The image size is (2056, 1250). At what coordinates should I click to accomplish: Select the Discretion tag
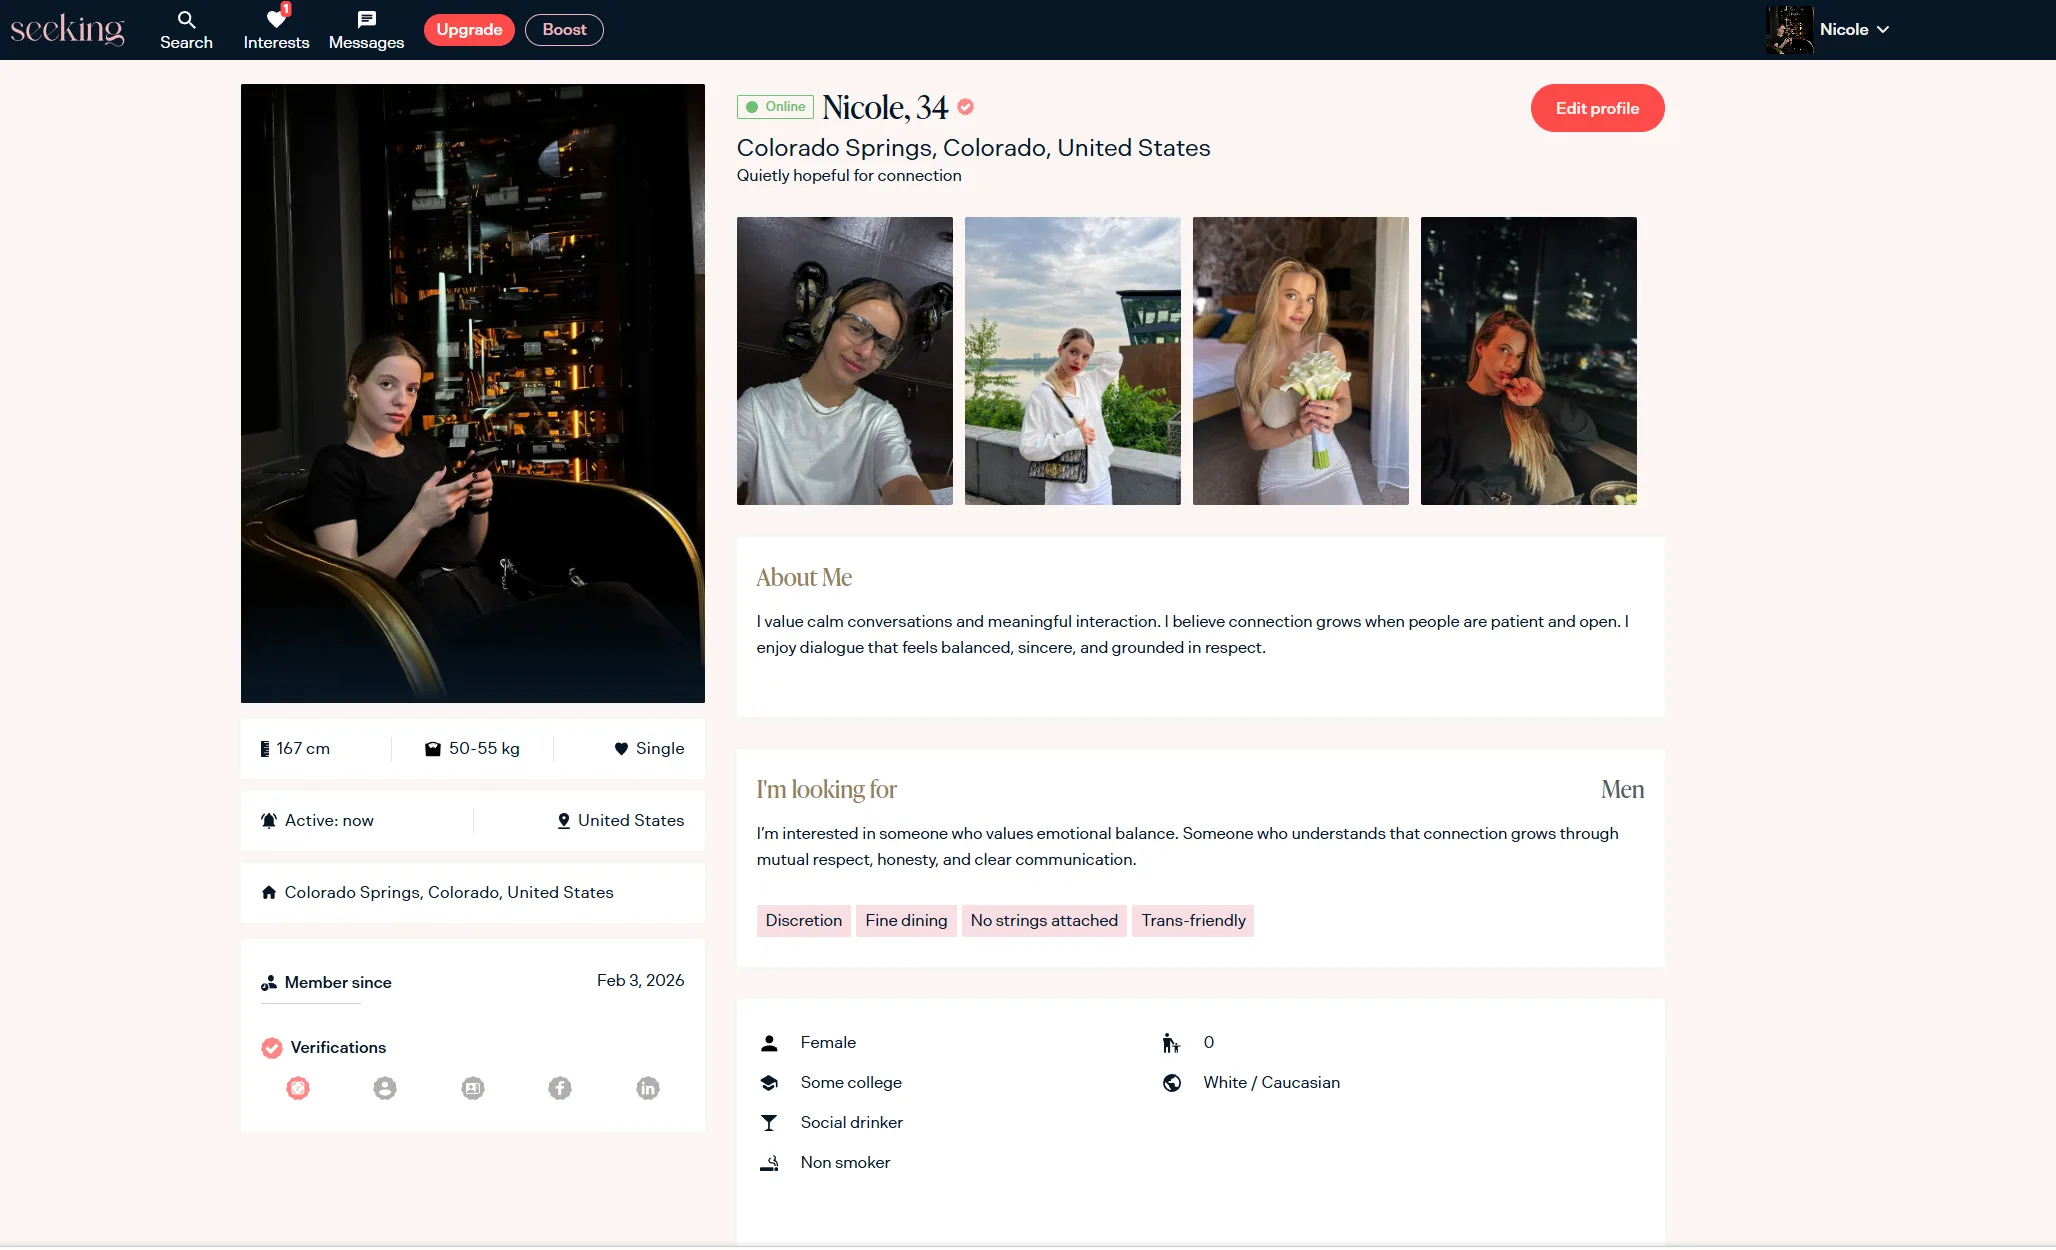click(x=803, y=921)
